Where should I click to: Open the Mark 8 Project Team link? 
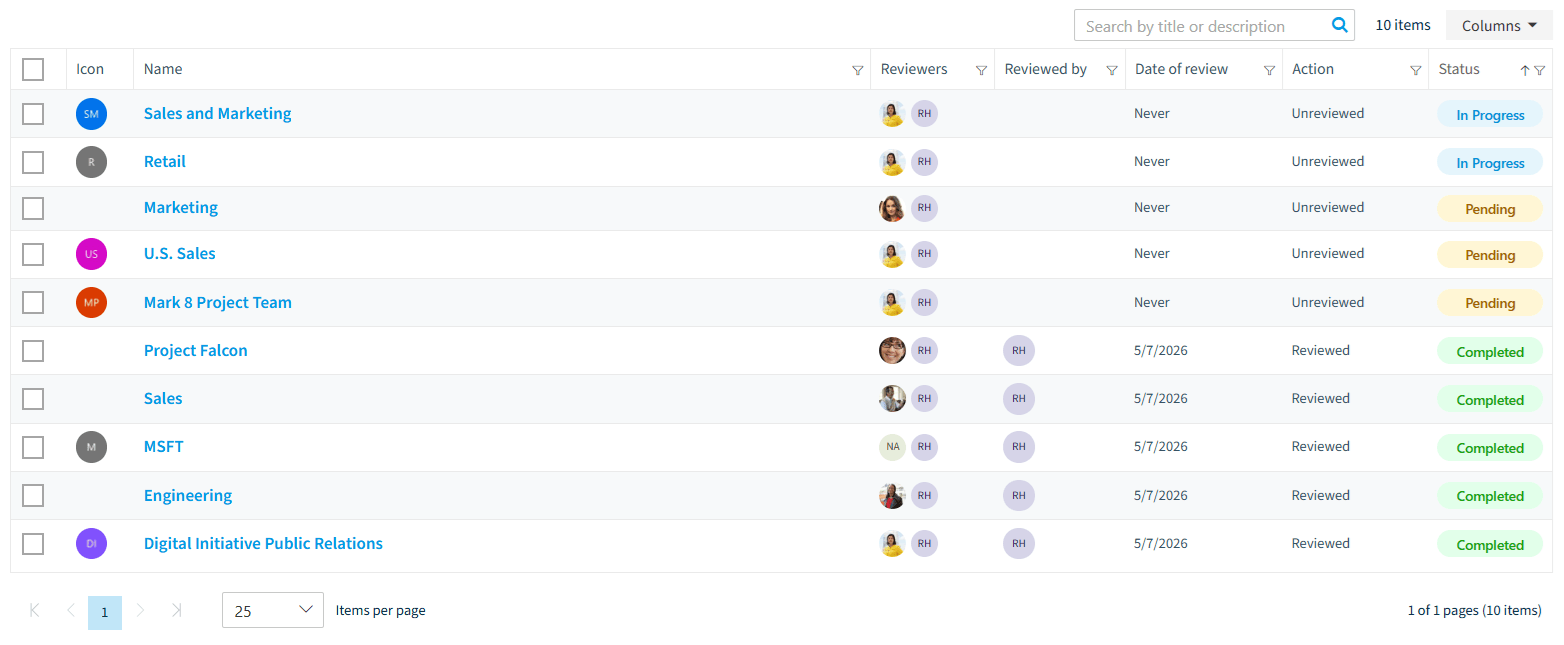[x=218, y=302]
